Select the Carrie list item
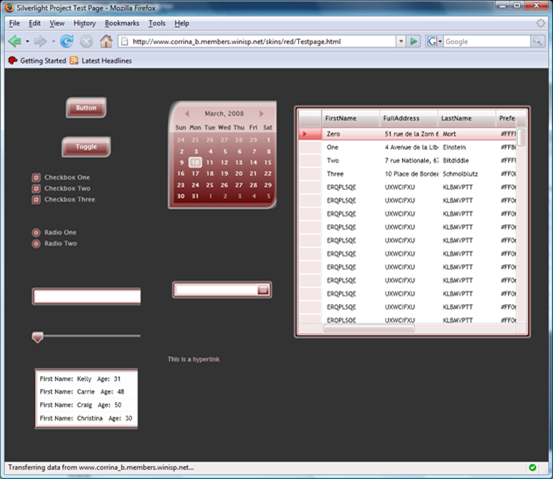Viewport: 553px width, 479px height. (86, 392)
